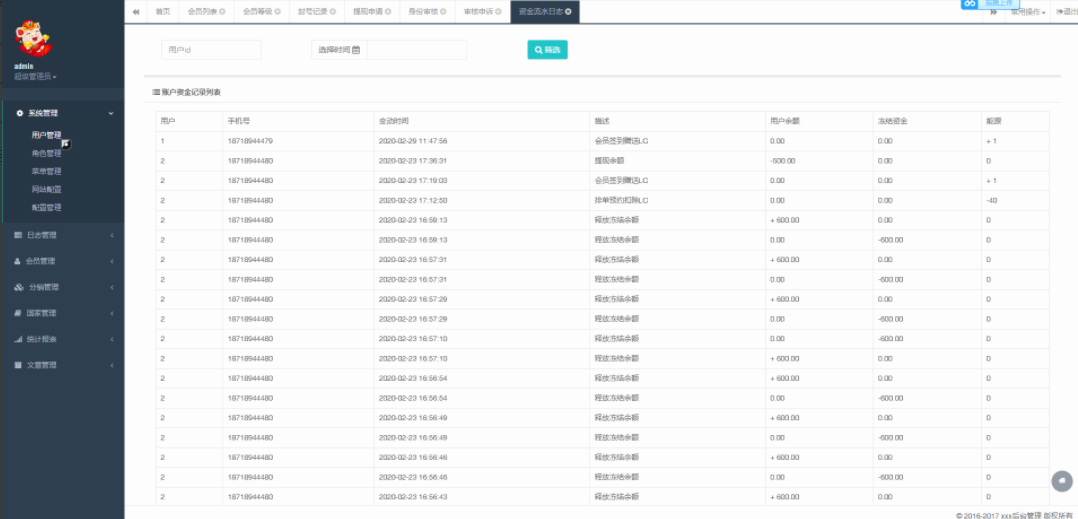1078x519 pixels.
Task: Click the calendar icon beside 选择时间
Action: tap(356, 49)
